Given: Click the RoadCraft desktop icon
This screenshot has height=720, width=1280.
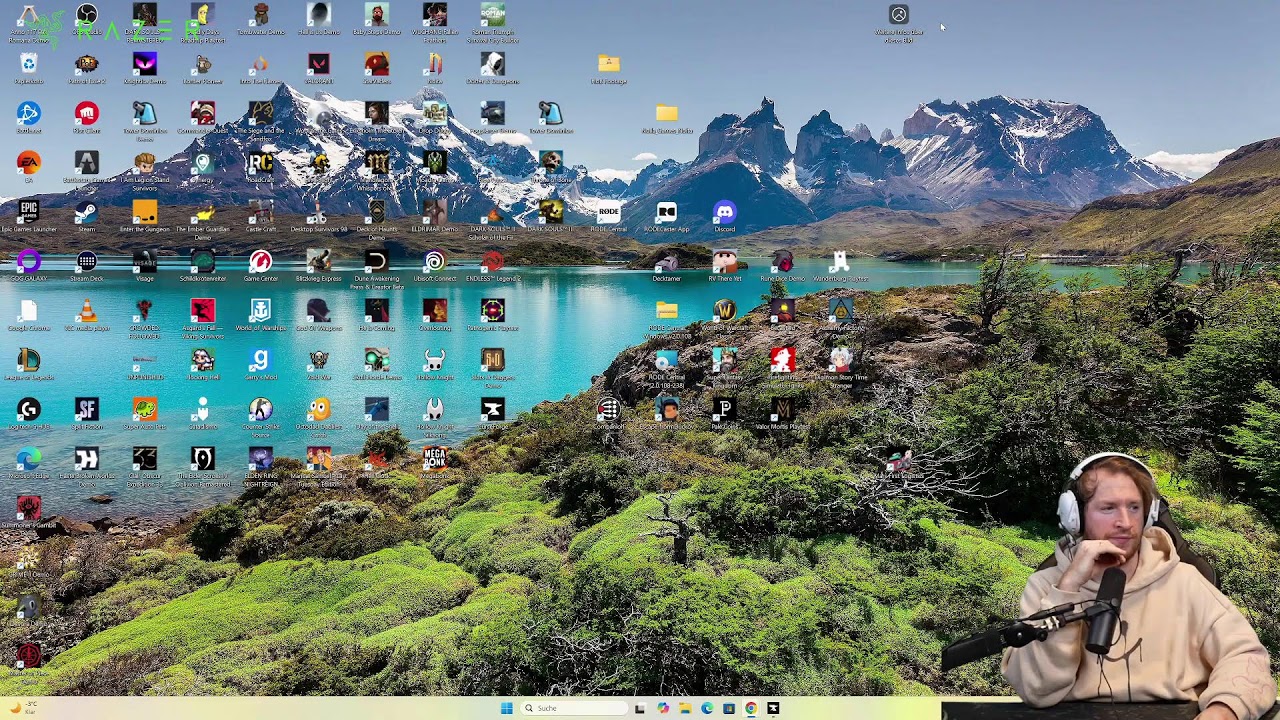Looking at the screenshot, I should point(261,162).
